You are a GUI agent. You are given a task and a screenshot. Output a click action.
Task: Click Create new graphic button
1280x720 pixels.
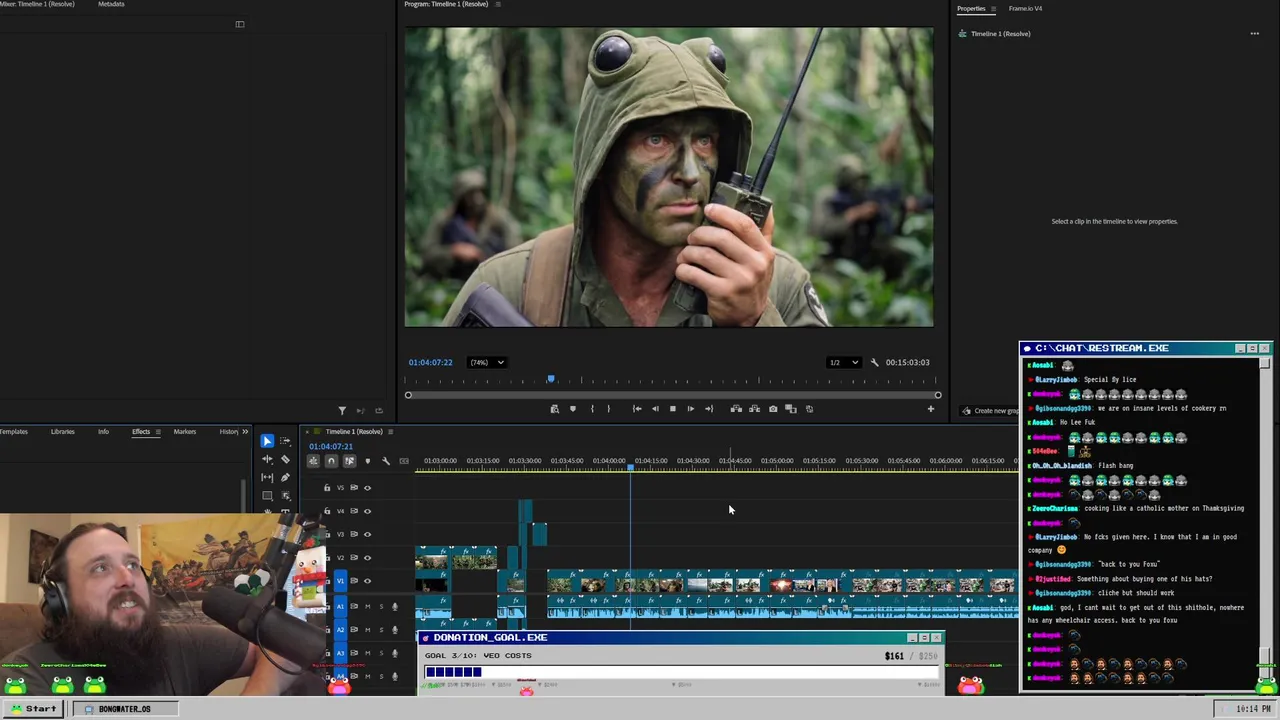click(x=990, y=411)
